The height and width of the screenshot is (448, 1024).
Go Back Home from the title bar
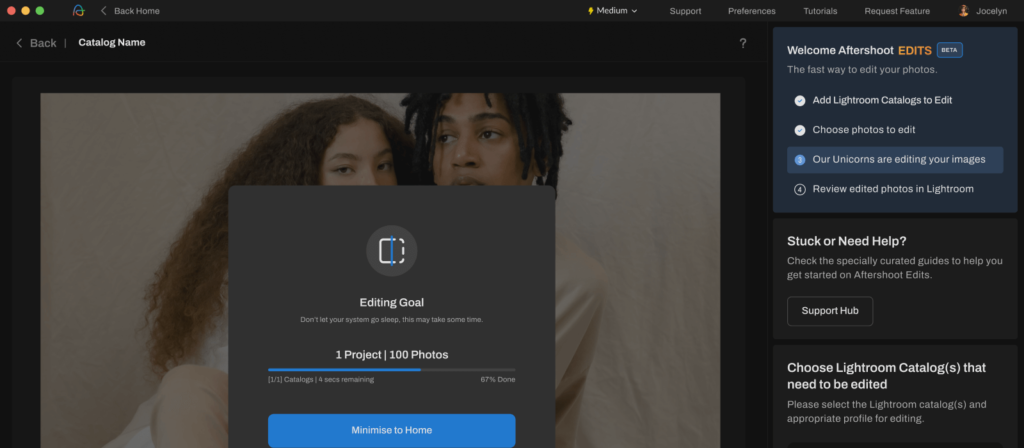coord(129,10)
